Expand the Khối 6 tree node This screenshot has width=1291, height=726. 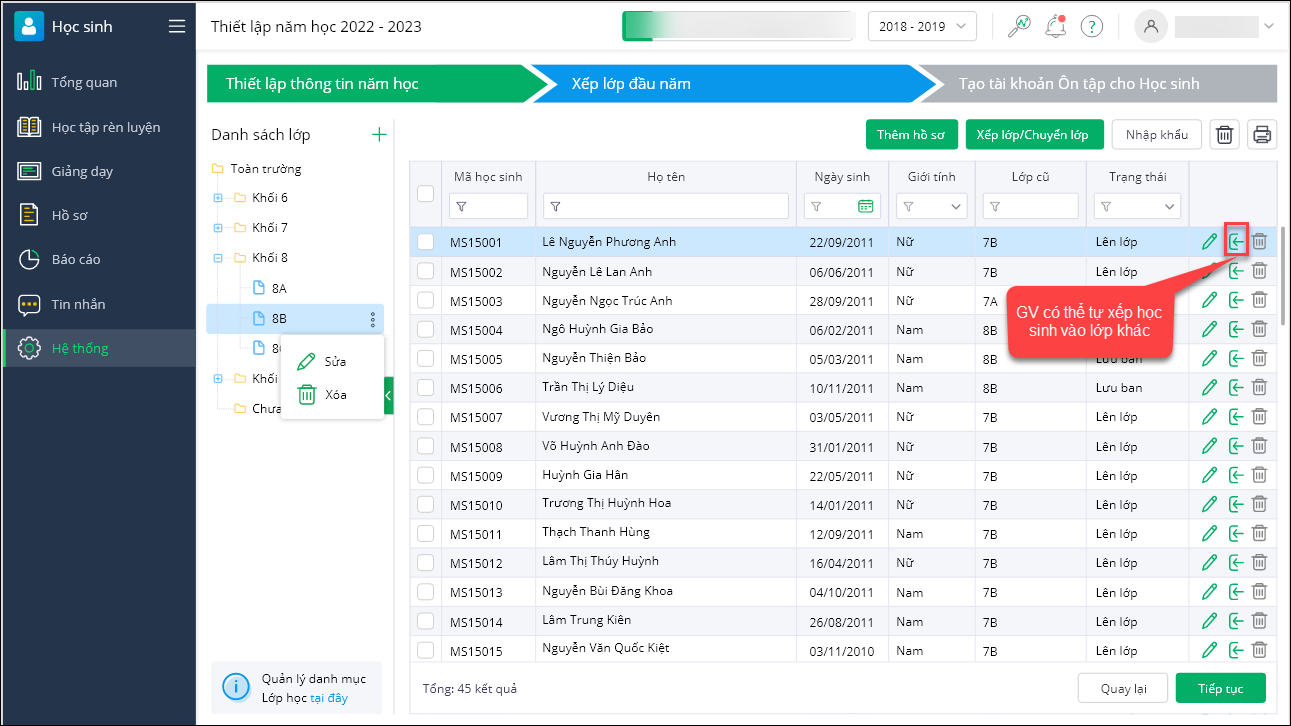click(x=218, y=198)
